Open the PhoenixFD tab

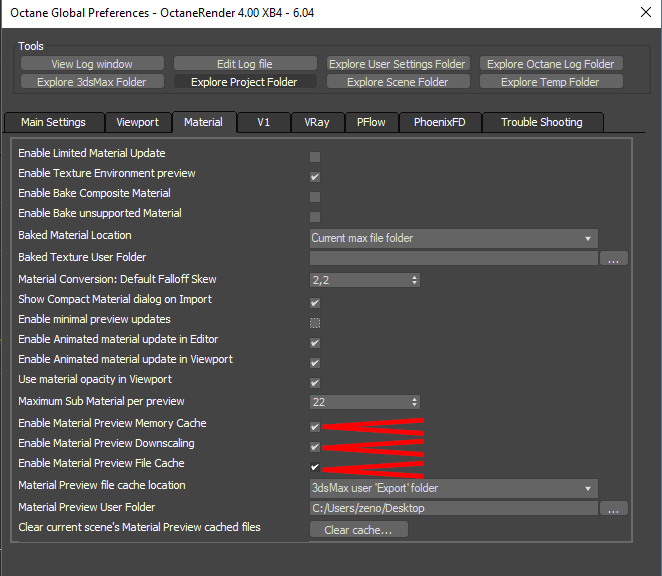click(x=440, y=122)
